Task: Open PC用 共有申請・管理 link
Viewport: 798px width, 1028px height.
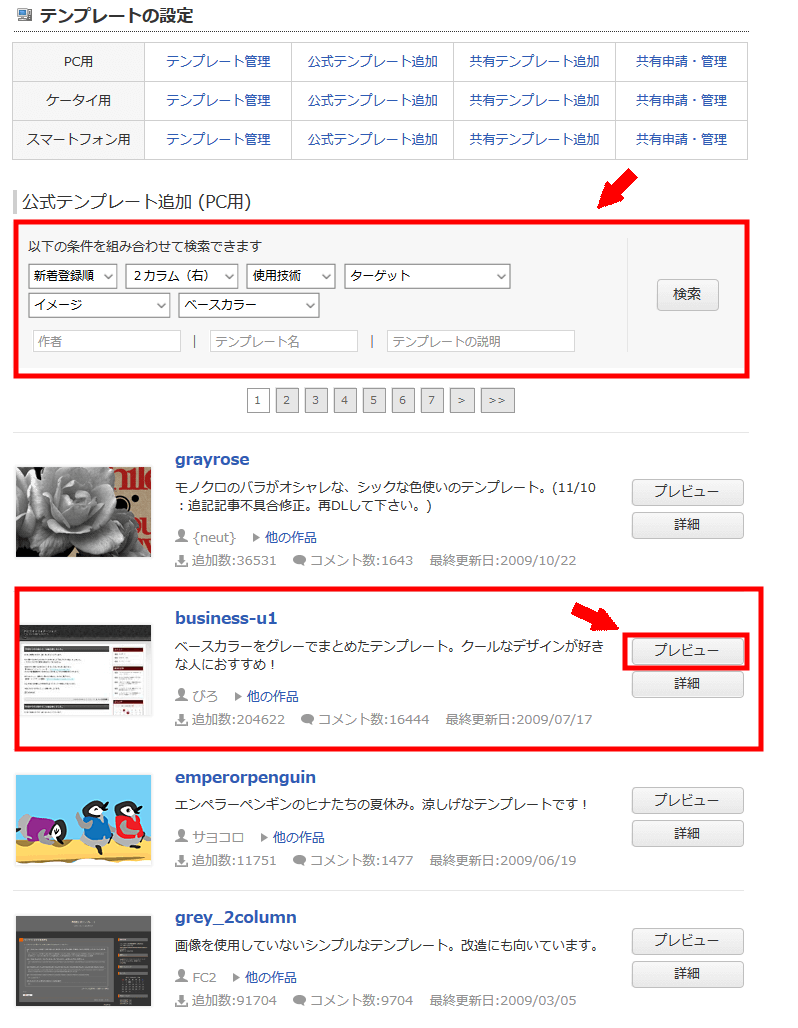Action: [x=681, y=62]
